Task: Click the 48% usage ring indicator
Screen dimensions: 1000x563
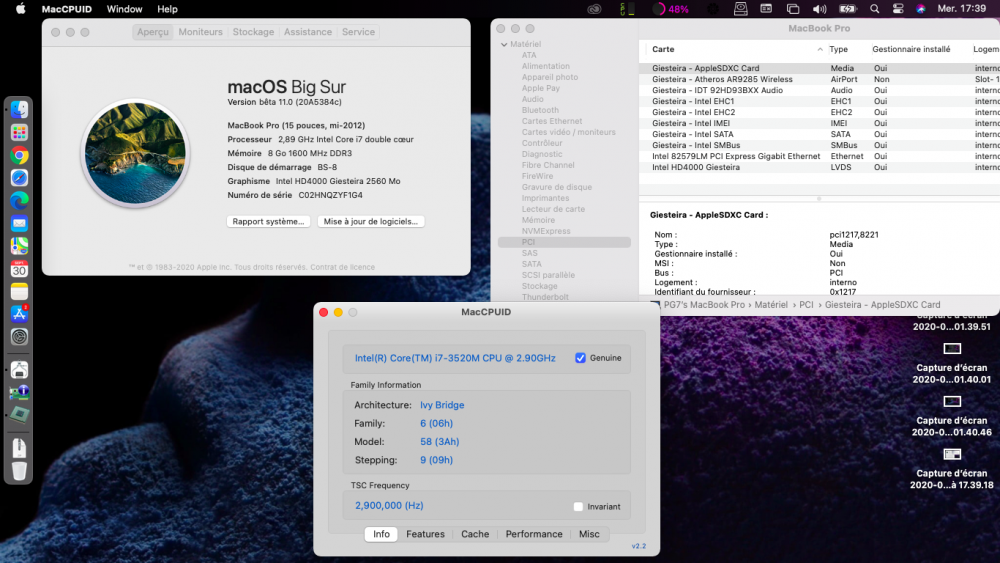Action: (x=670, y=9)
